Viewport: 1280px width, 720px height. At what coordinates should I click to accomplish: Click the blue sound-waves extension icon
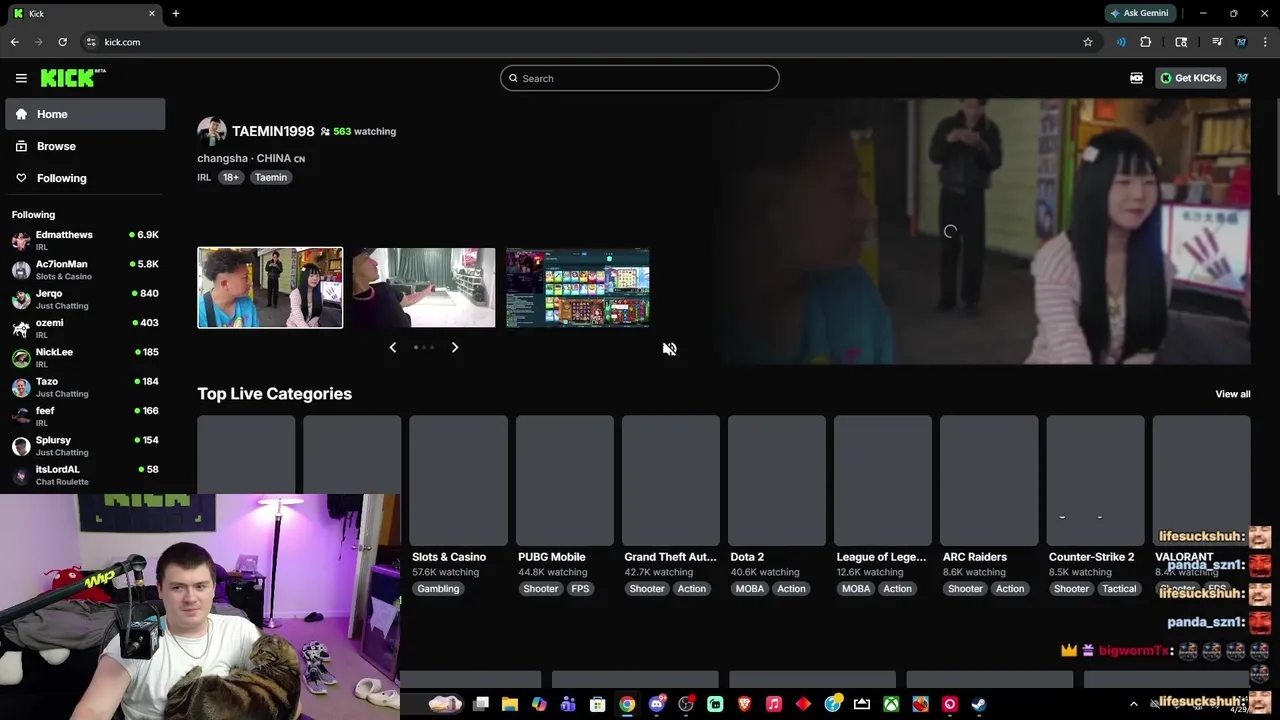point(1121,42)
